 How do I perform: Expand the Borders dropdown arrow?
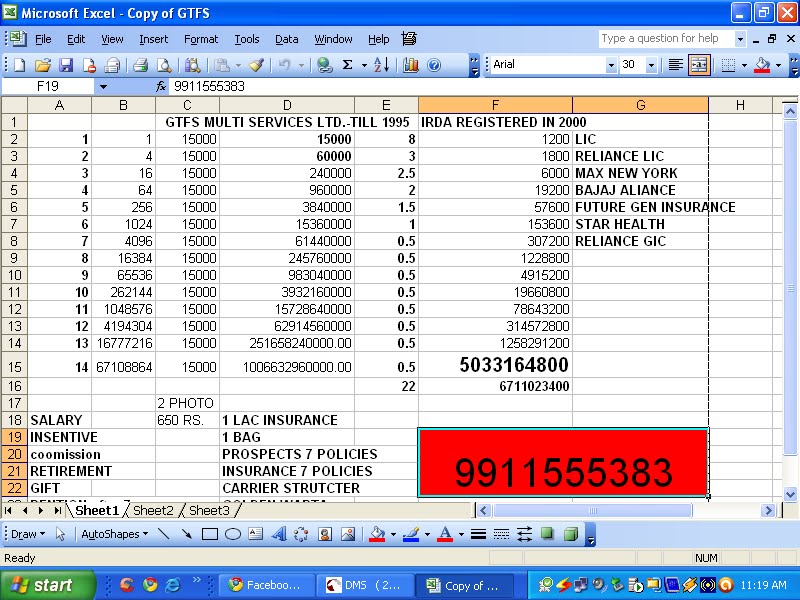point(744,65)
